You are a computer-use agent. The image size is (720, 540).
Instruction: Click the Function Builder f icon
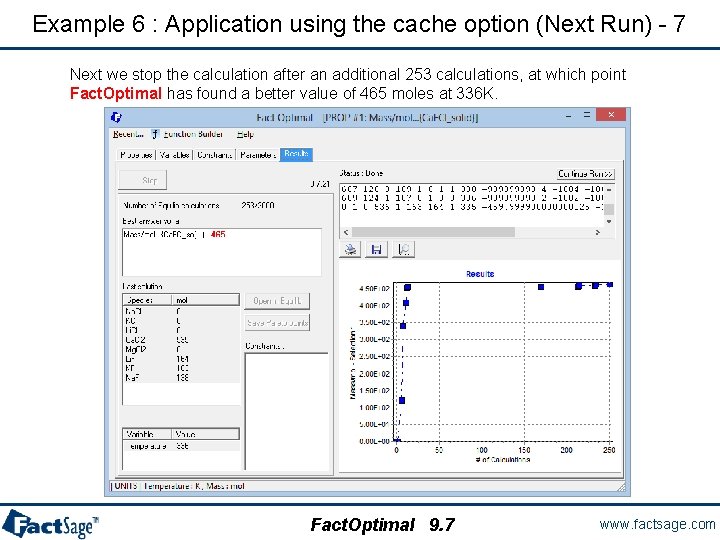coord(155,134)
